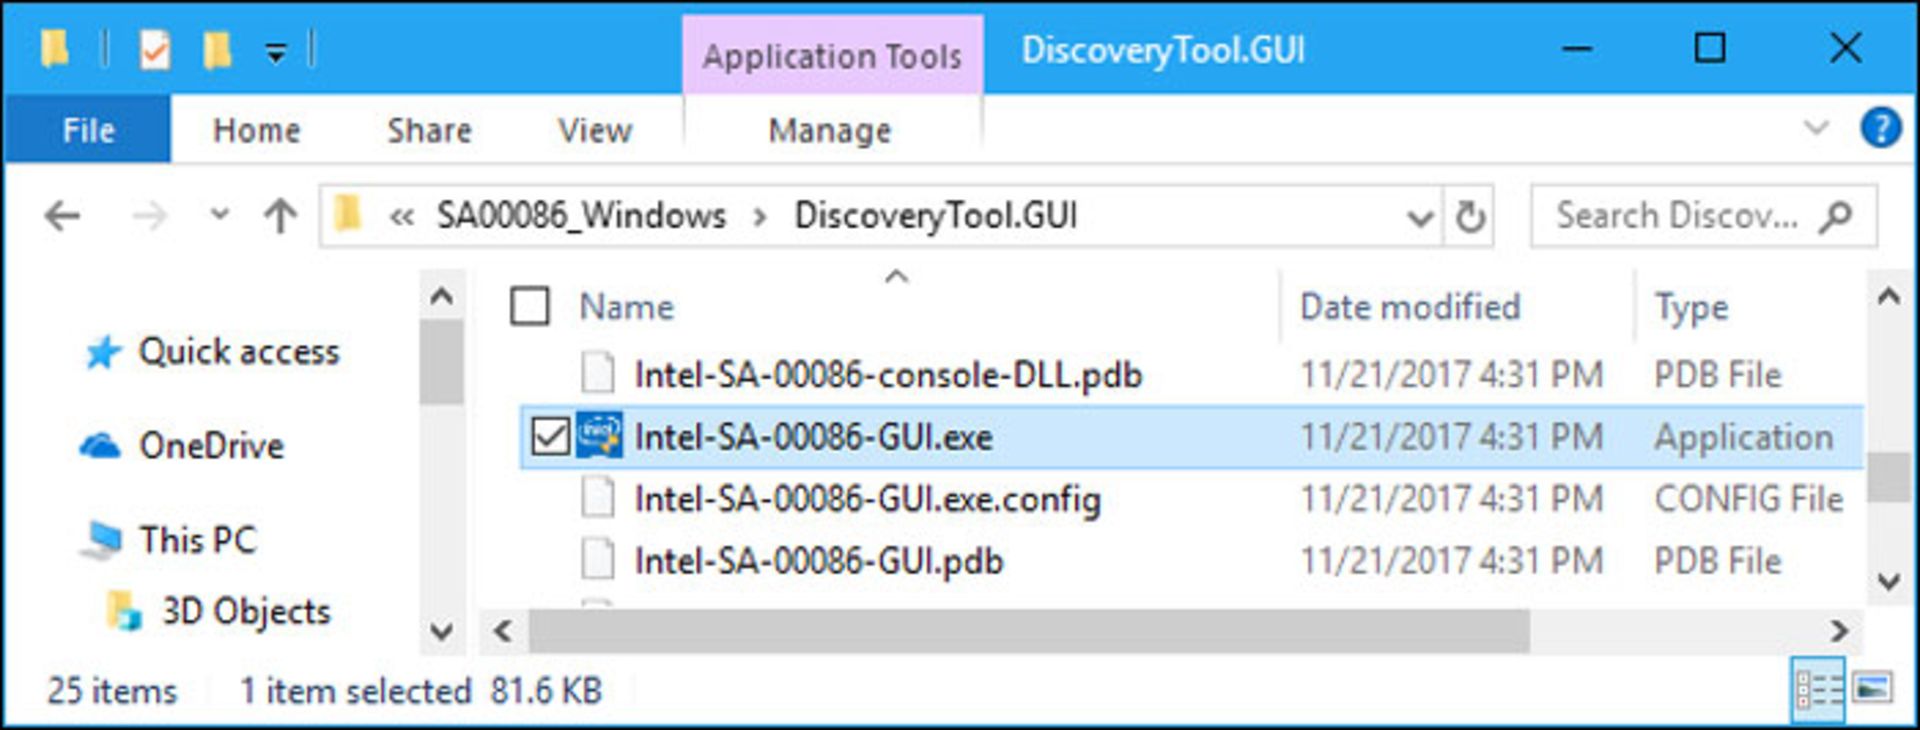Image resolution: width=1920 pixels, height=730 pixels.
Task: Uncheck the Intel-SA-00086-GUI.exe checkbox
Action: 550,437
